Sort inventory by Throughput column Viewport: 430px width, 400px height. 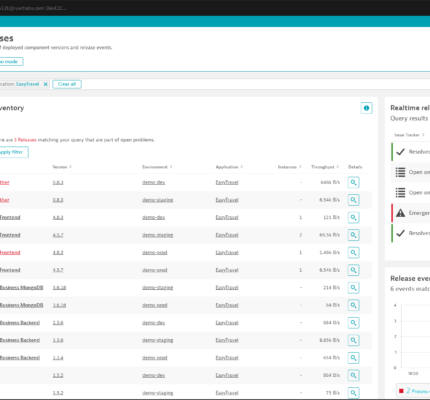point(325,167)
